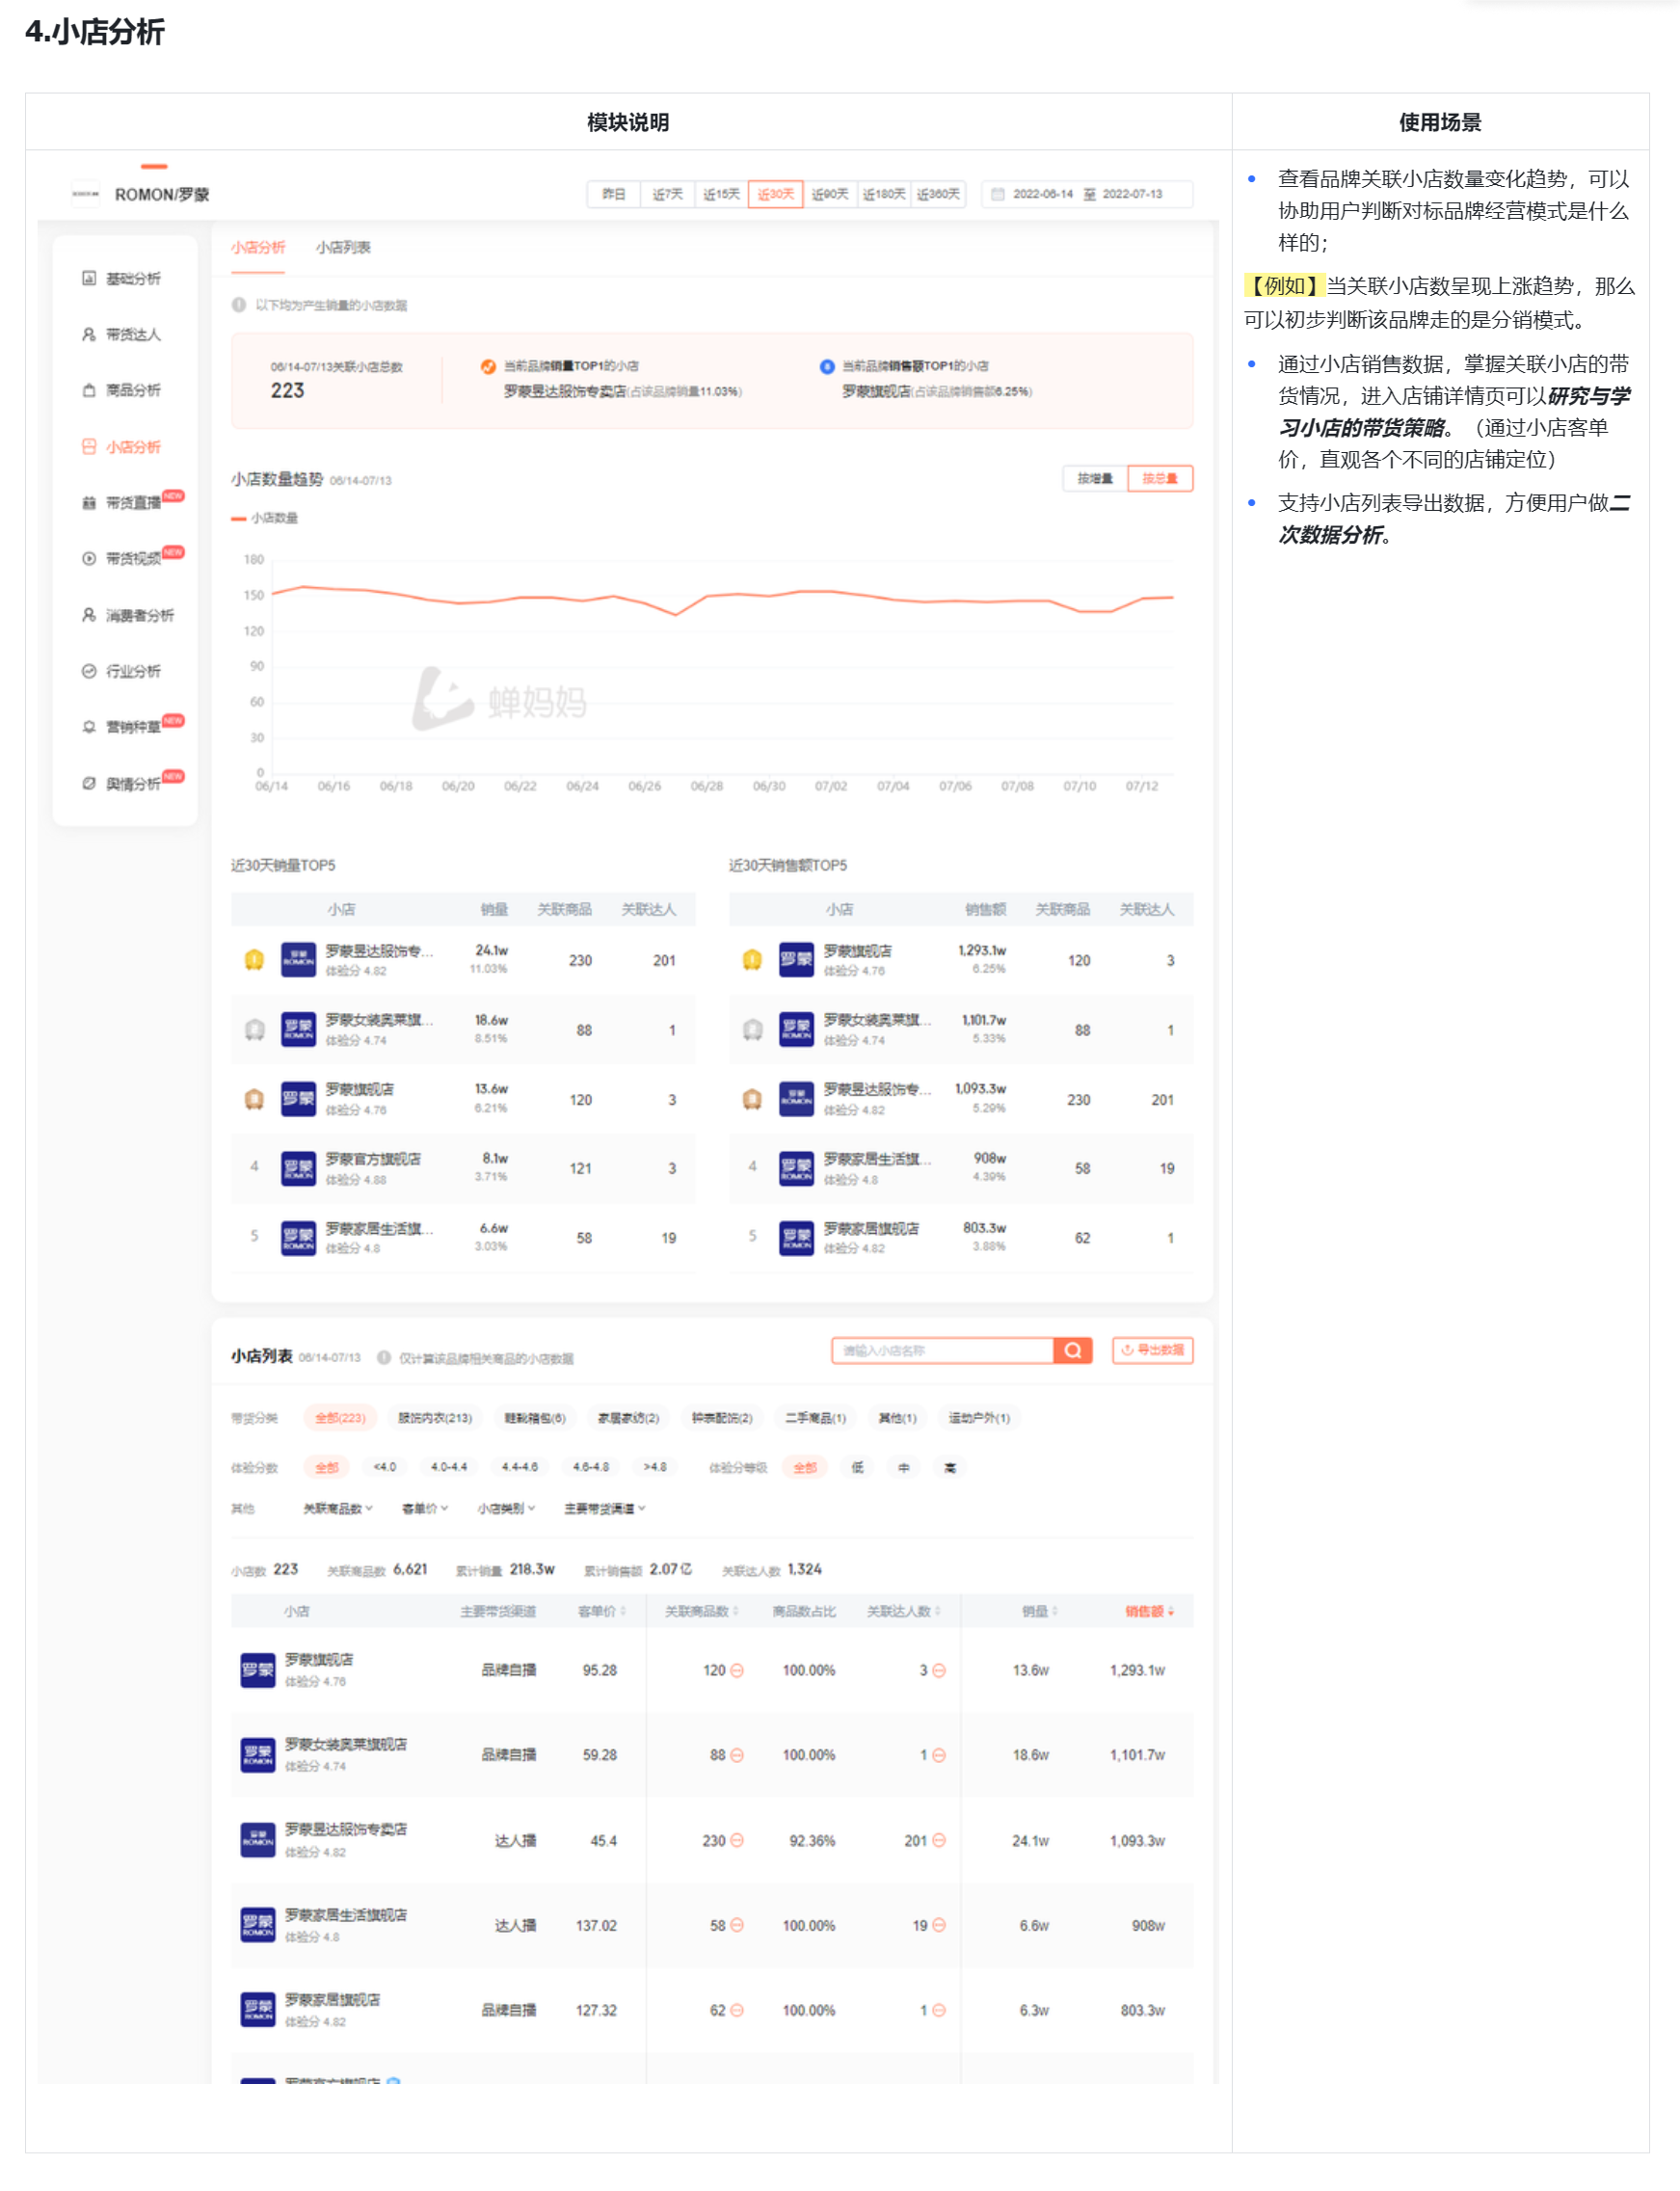Open 罗蒙女装奥莱旗舰店 in shop list
The image size is (1680, 2191).
pos(345,1745)
